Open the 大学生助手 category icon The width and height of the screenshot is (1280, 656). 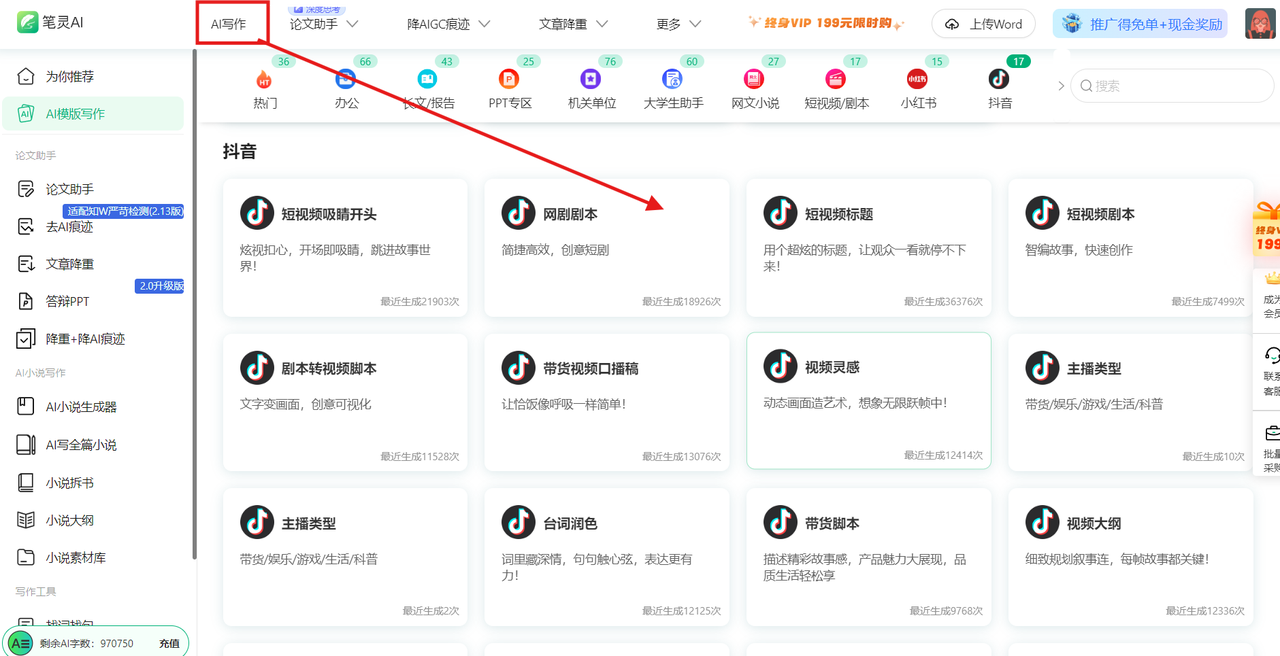pyautogui.click(x=673, y=79)
